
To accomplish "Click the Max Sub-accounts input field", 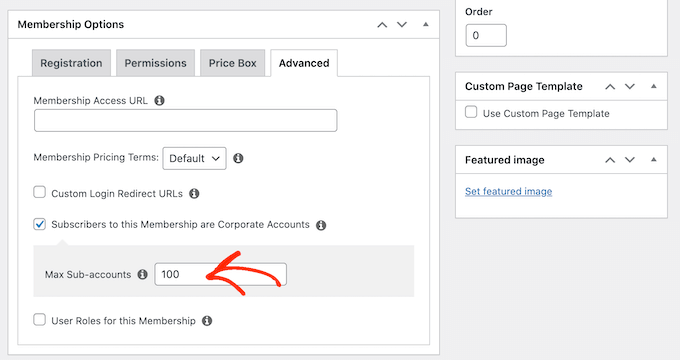I will pos(220,274).
